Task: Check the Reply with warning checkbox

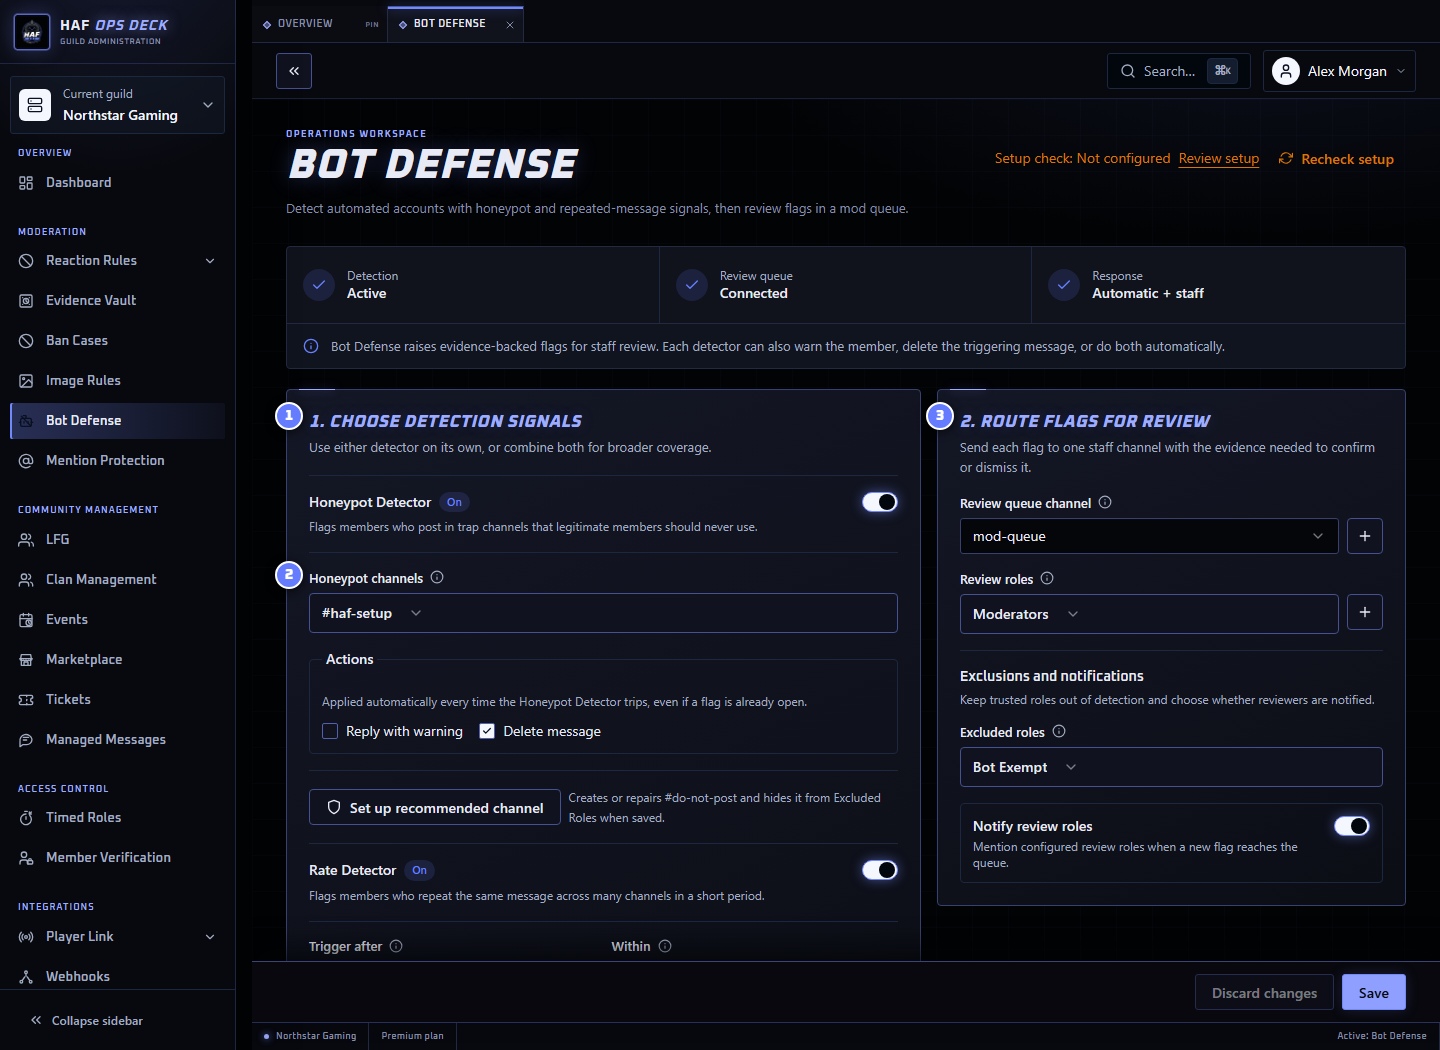Action: pos(330,731)
